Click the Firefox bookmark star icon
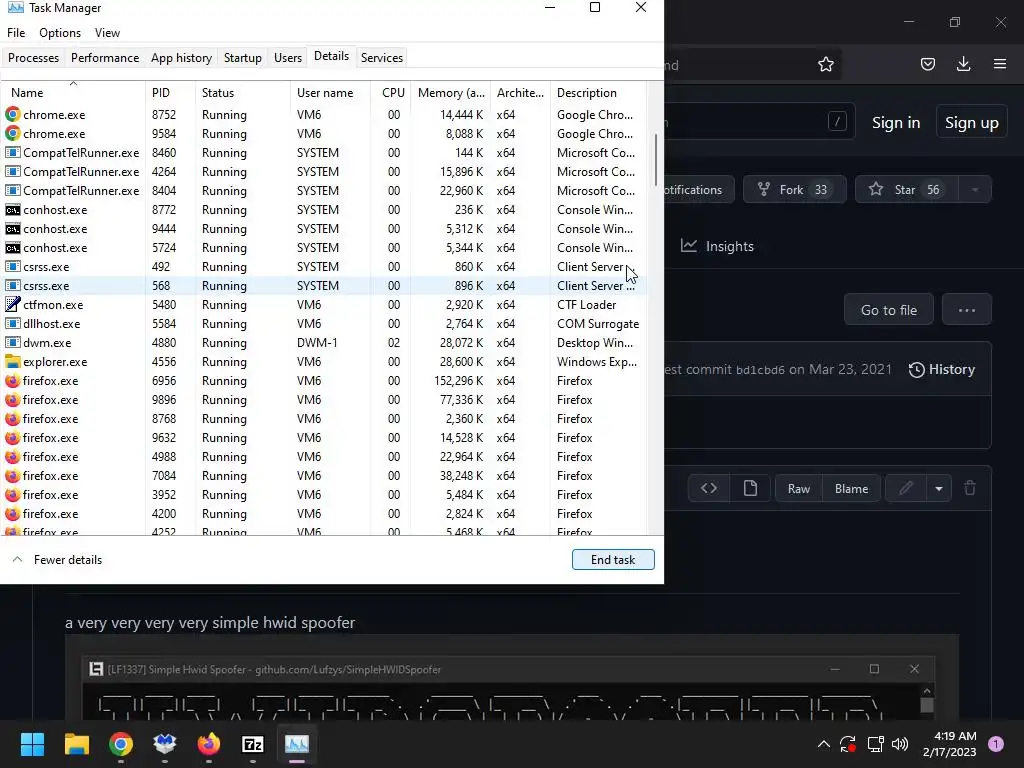Image resolution: width=1024 pixels, height=768 pixels. click(825, 64)
